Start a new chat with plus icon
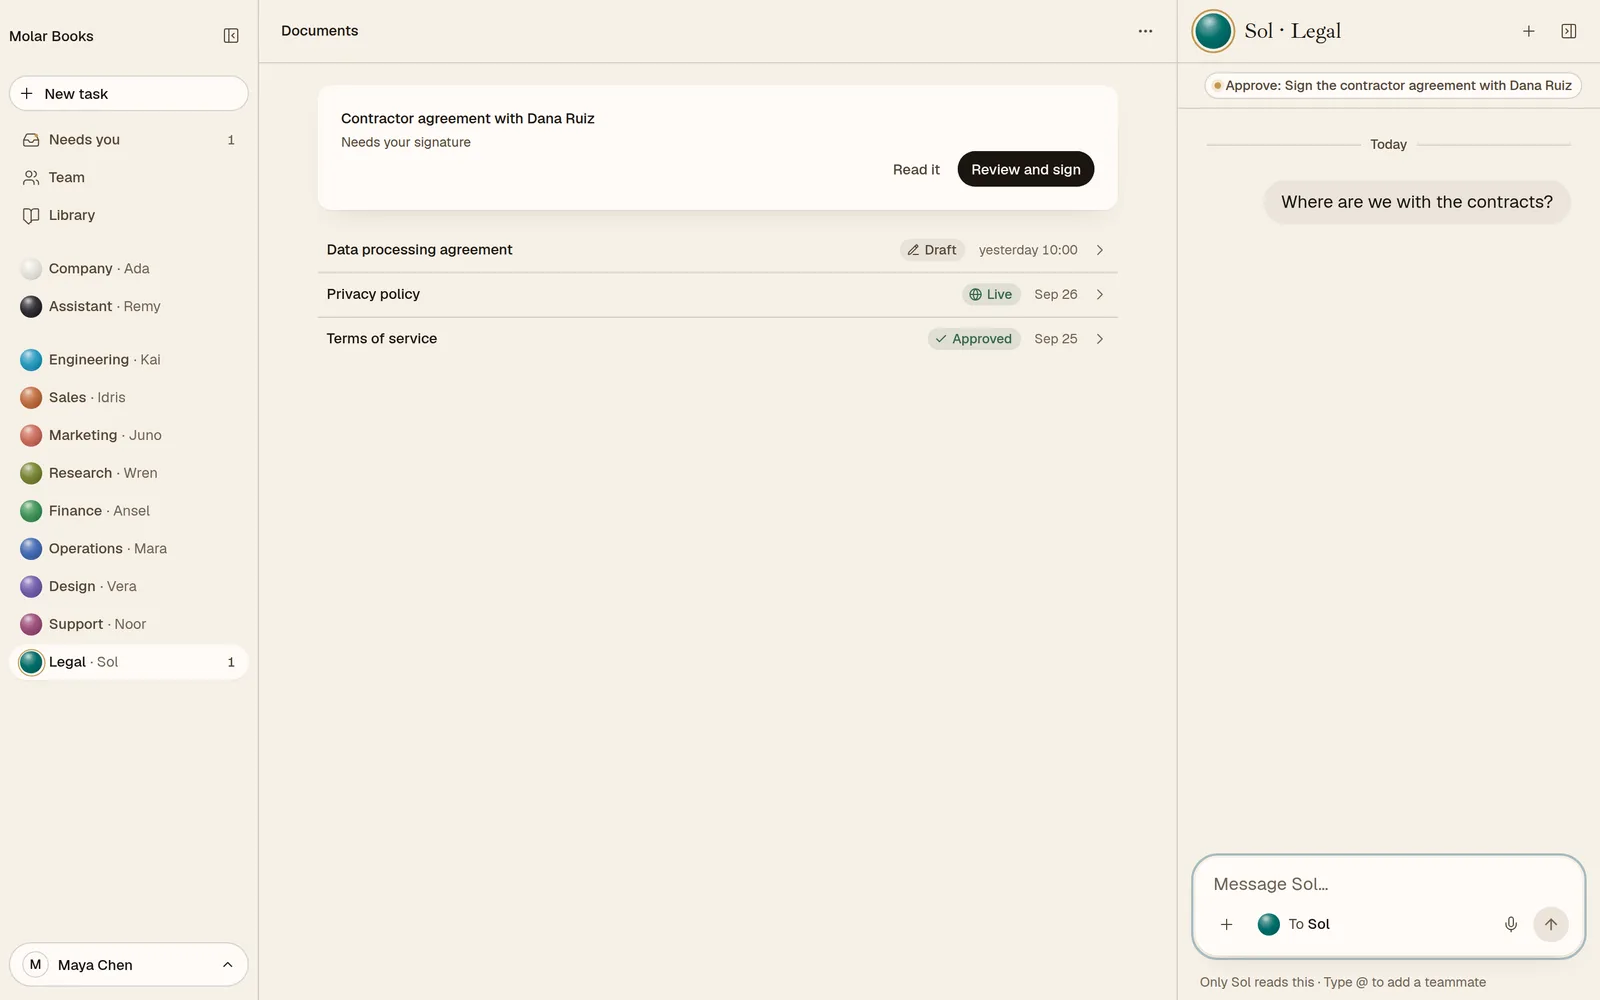Viewport: 1600px width, 1000px height. click(1529, 31)
